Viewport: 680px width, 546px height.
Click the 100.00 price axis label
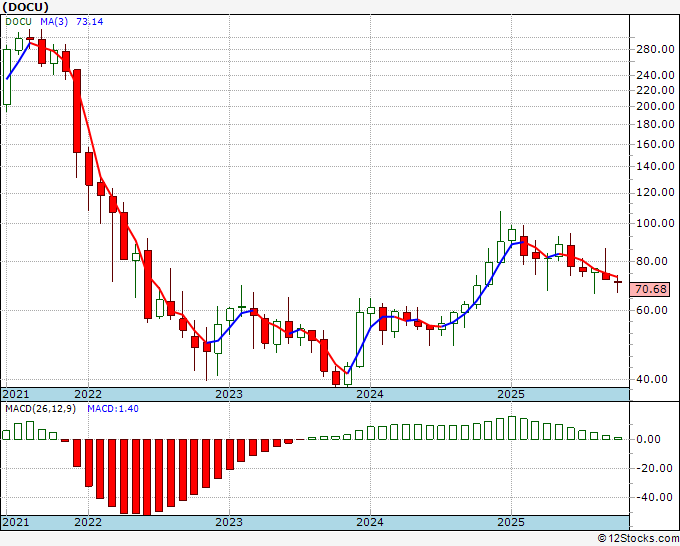coord(655,224)
